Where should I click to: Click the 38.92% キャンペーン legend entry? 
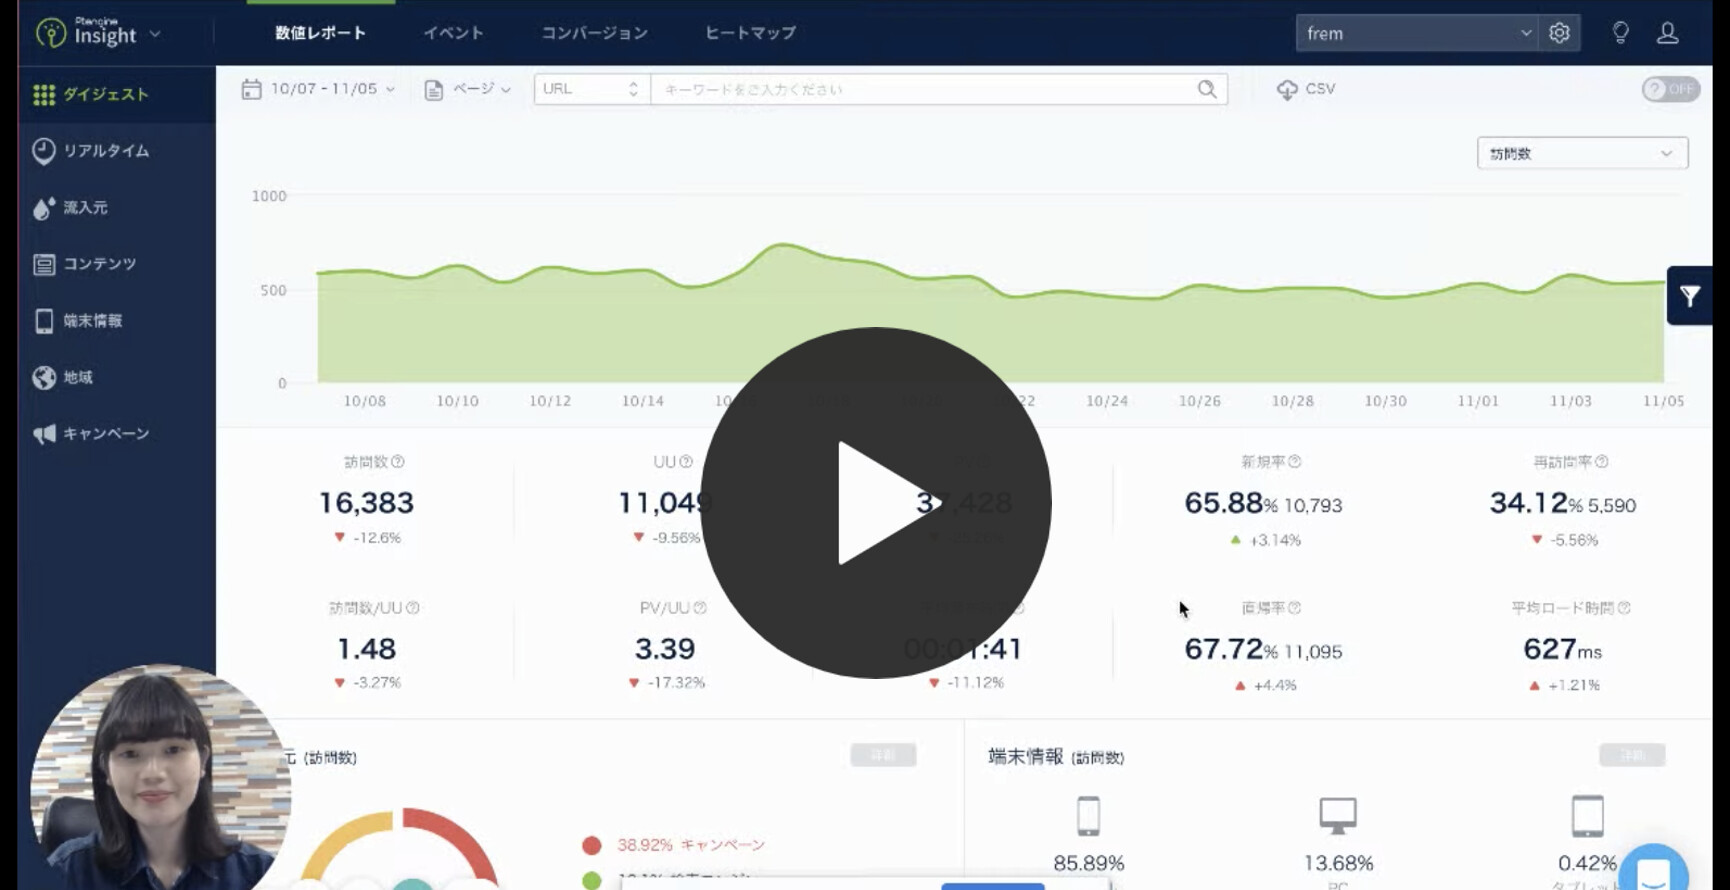pyautogui.click(x=691, y=845)
